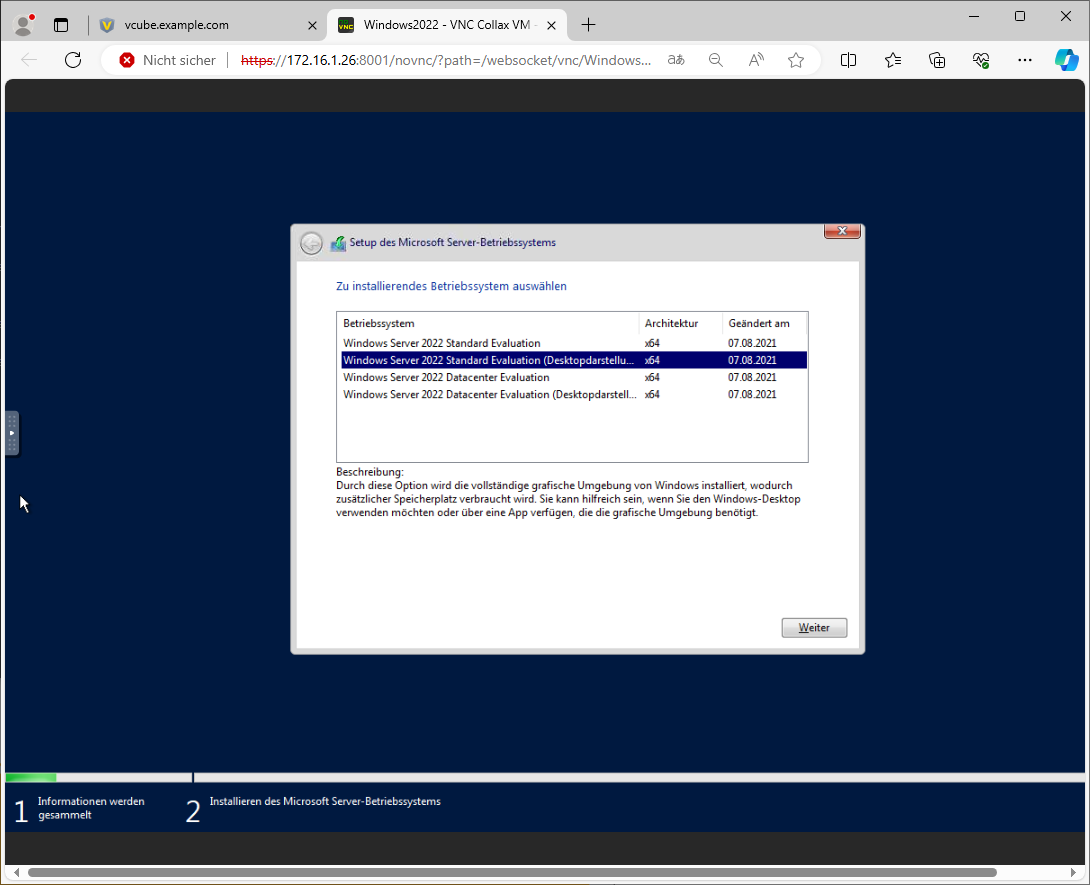Activate the read aloud icon

(756, 60)
